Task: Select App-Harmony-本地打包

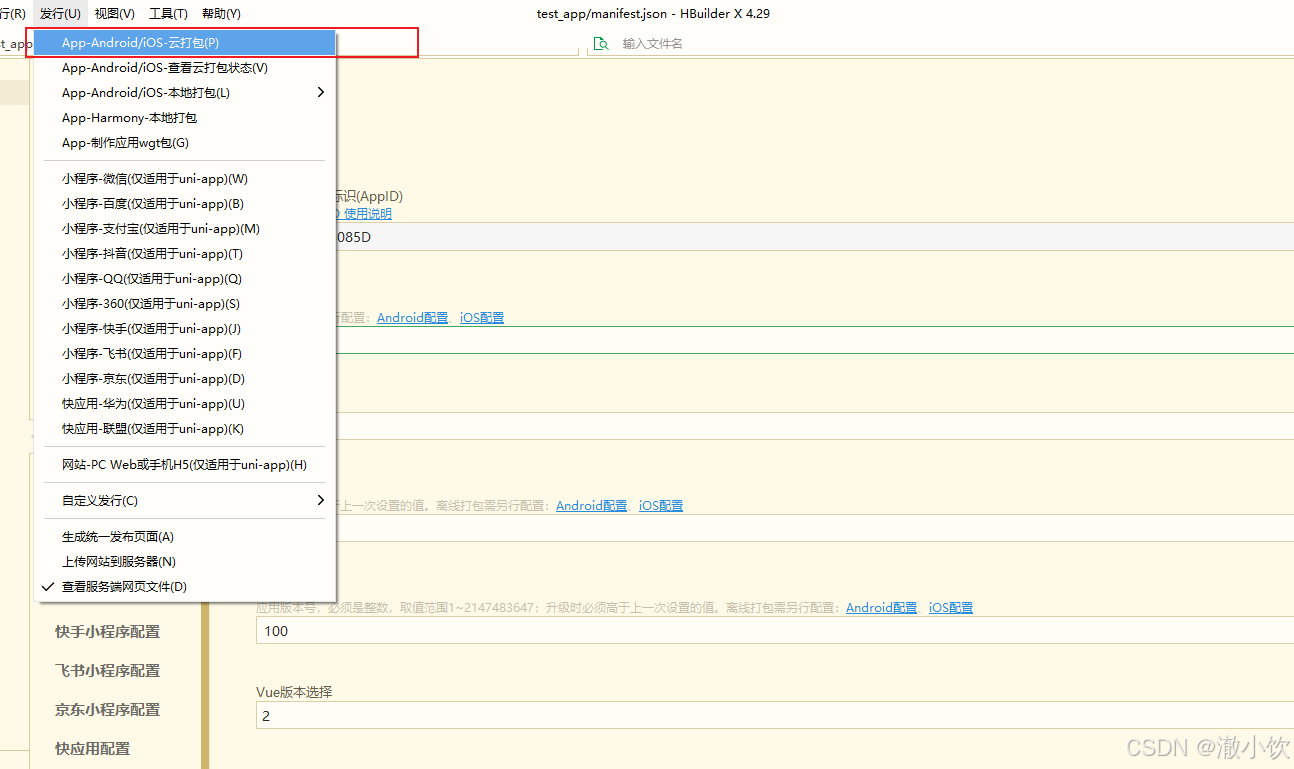Action: 185,118
